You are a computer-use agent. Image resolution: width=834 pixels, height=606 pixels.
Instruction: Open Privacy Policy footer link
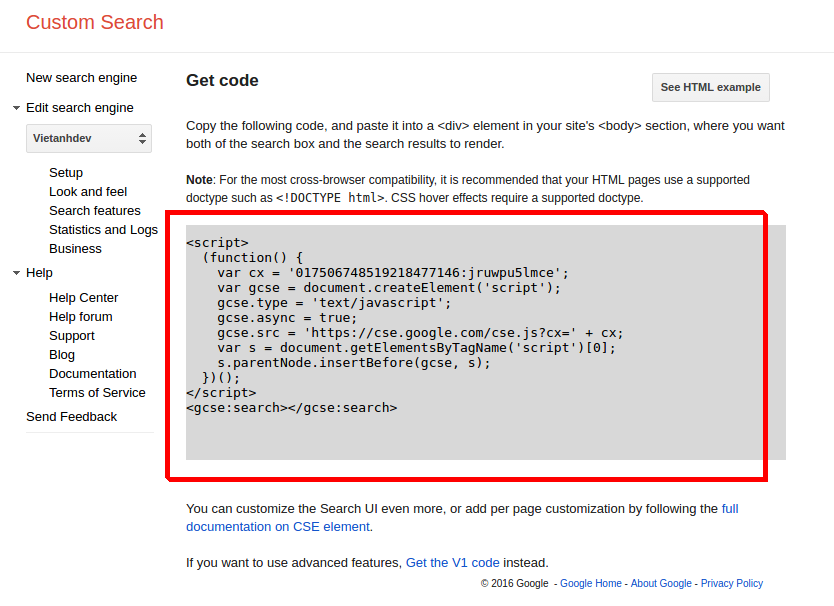coord(731,584)
